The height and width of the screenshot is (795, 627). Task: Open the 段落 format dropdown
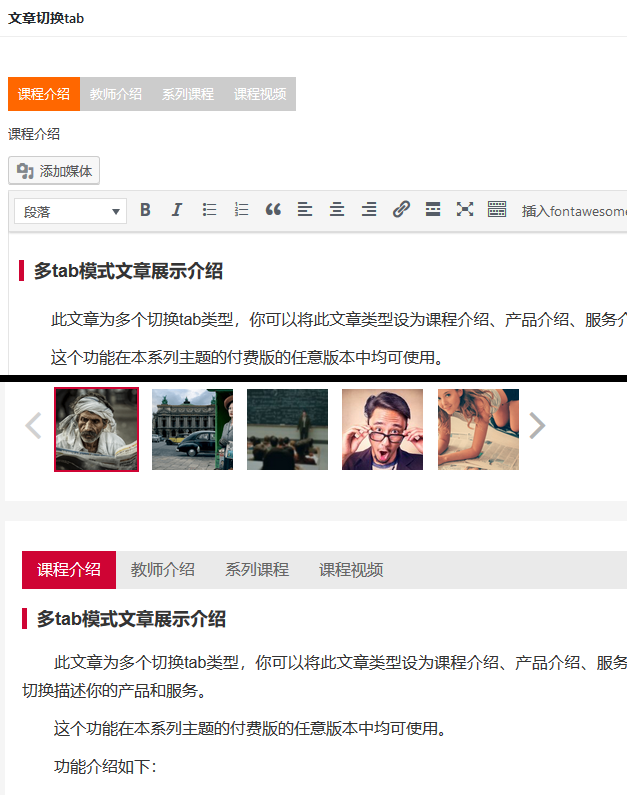[x=70, y=211]
